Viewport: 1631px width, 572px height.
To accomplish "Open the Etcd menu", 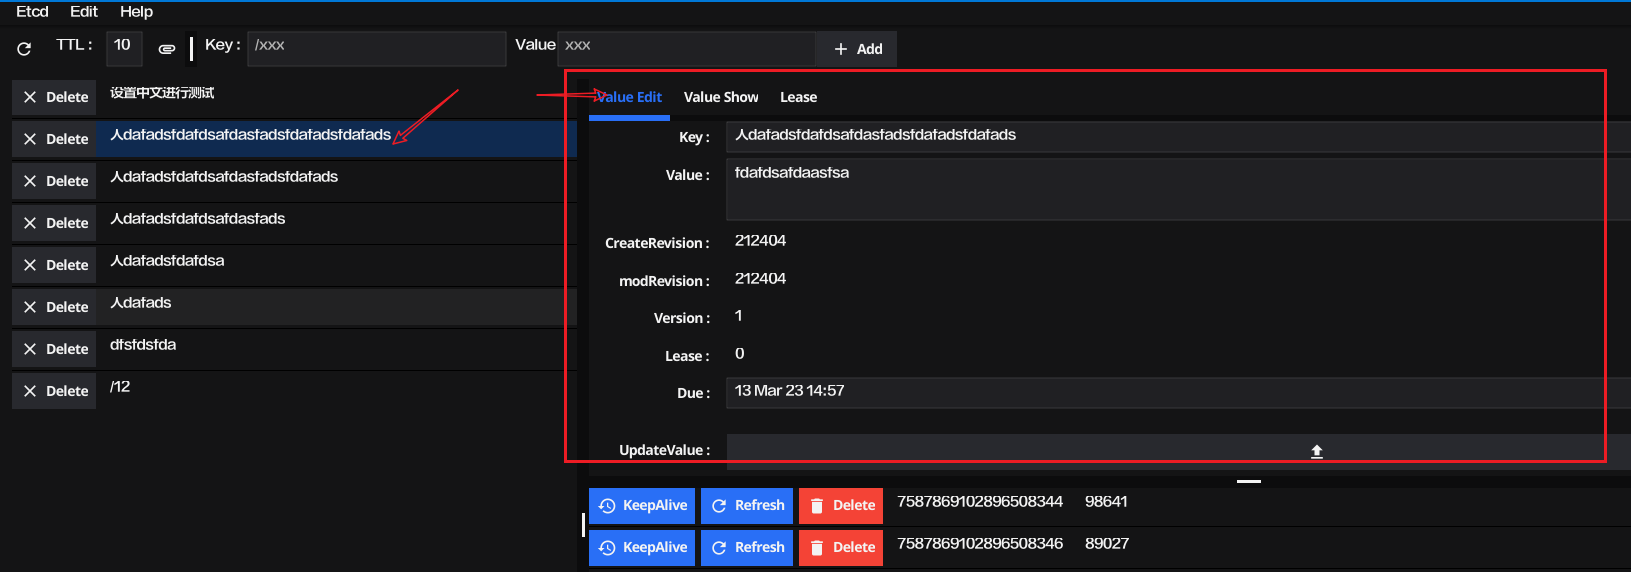I will pos(32,12).
